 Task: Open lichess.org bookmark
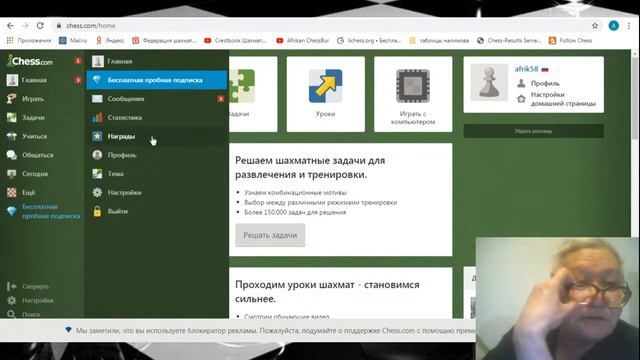tap(369, 40)
